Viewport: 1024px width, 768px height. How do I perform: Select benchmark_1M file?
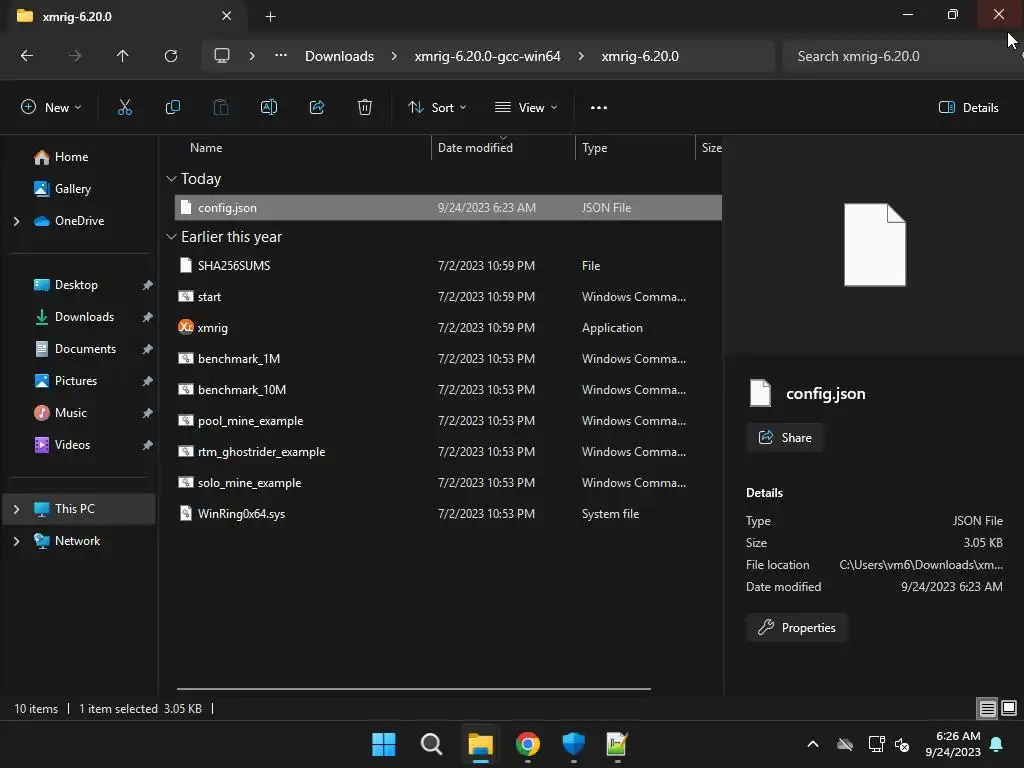click(448, 359)
